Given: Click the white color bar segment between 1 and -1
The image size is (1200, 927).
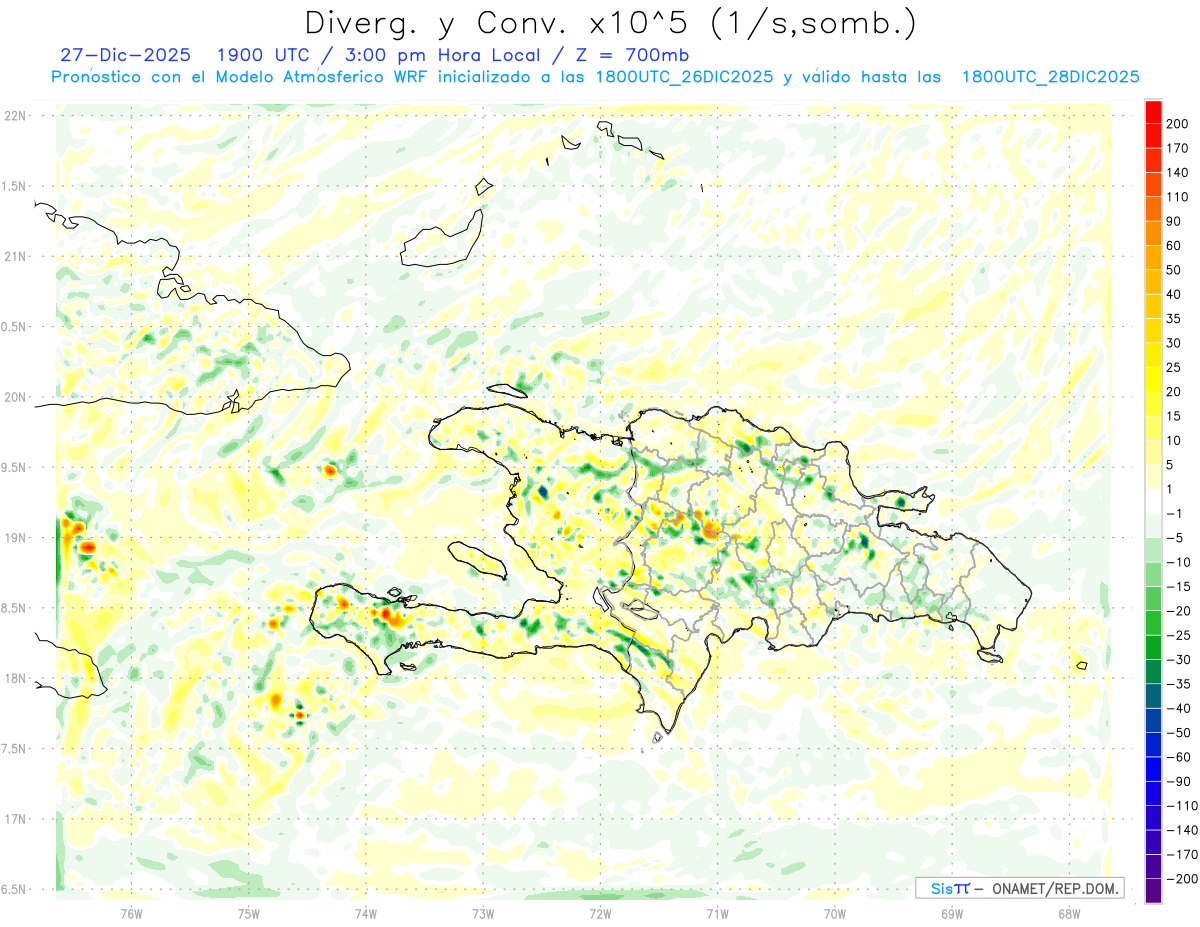Looking at the screenshot, I should pos(1153,501).
